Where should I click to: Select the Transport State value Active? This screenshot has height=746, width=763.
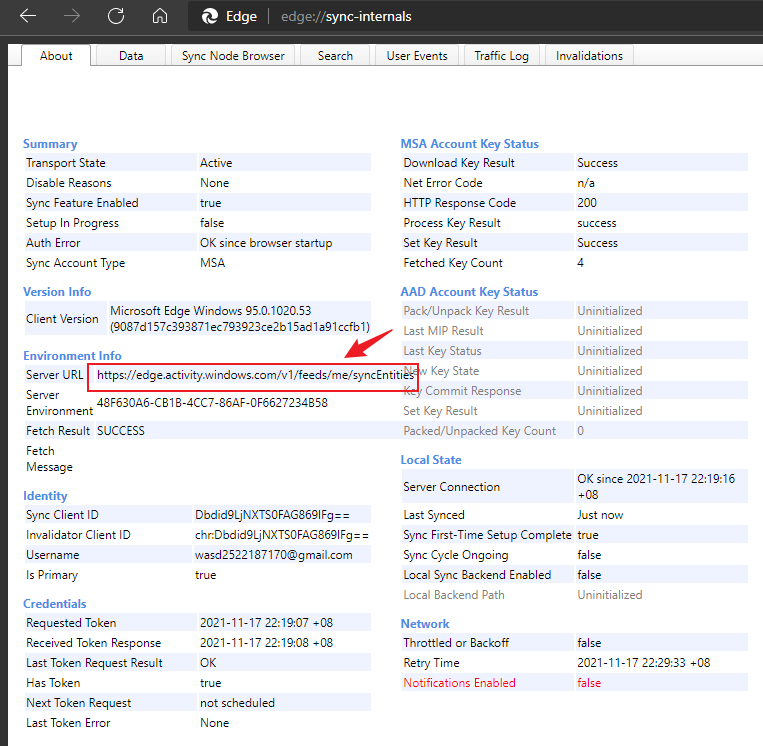click(216, 163)
